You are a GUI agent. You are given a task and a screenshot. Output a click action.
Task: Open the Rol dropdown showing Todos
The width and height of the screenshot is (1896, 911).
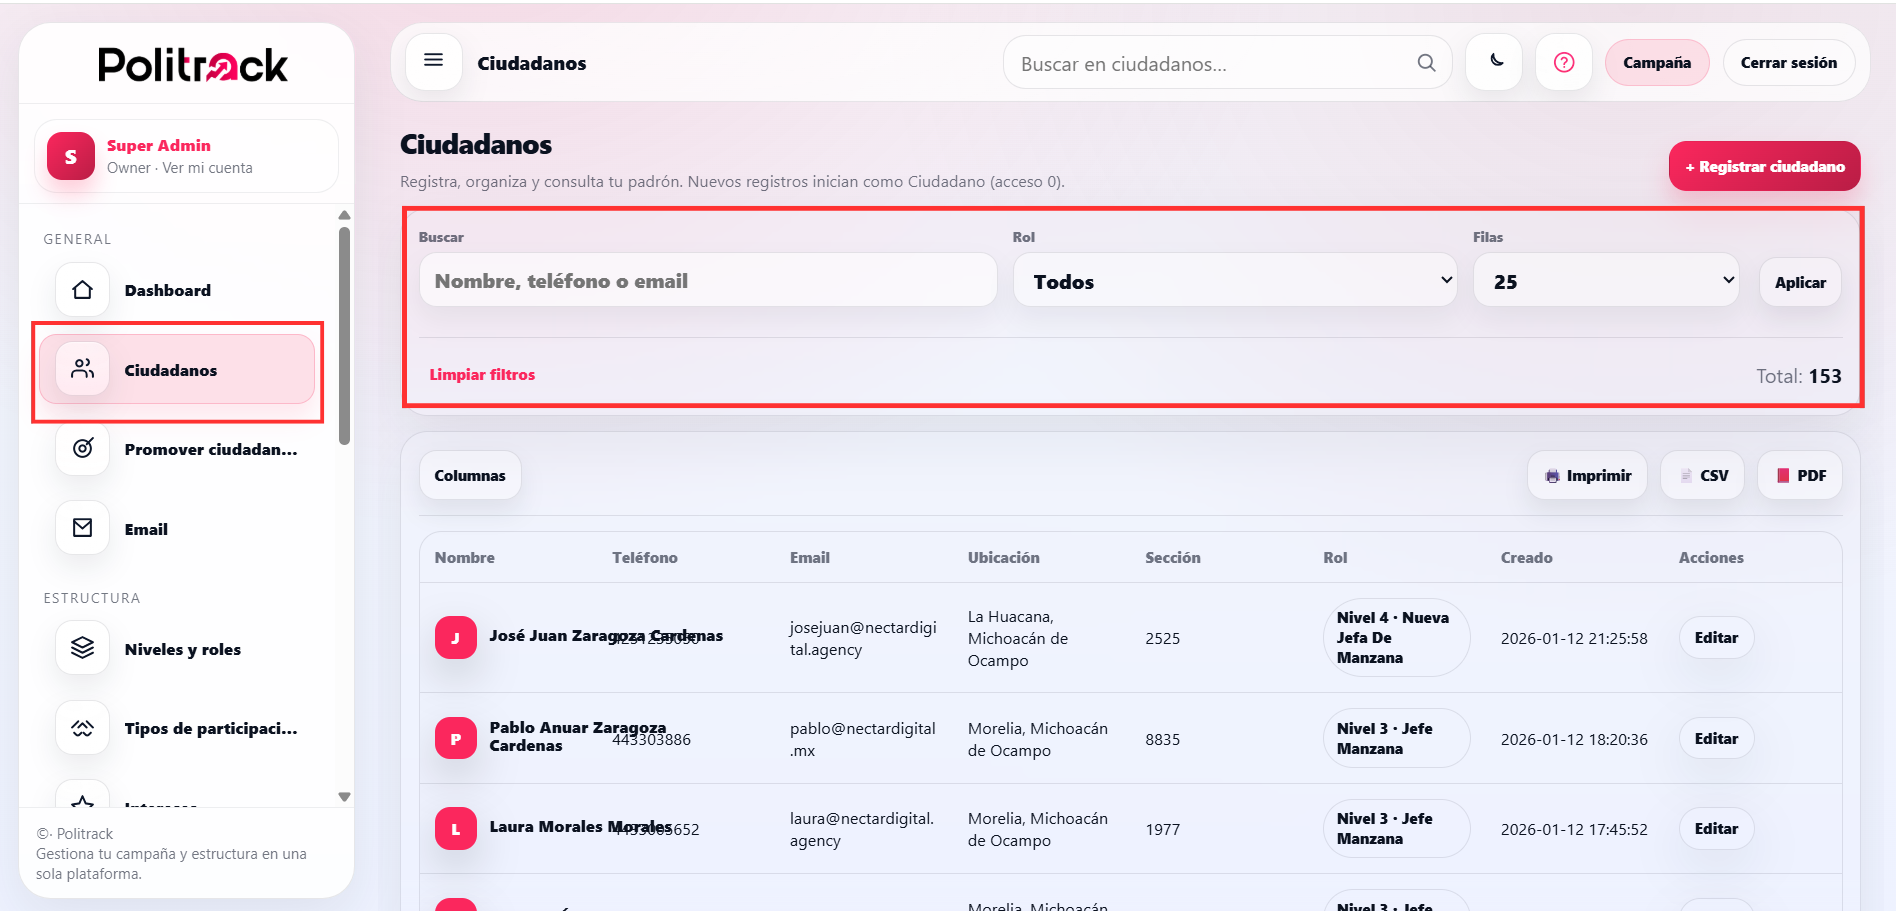[1235, 280]
